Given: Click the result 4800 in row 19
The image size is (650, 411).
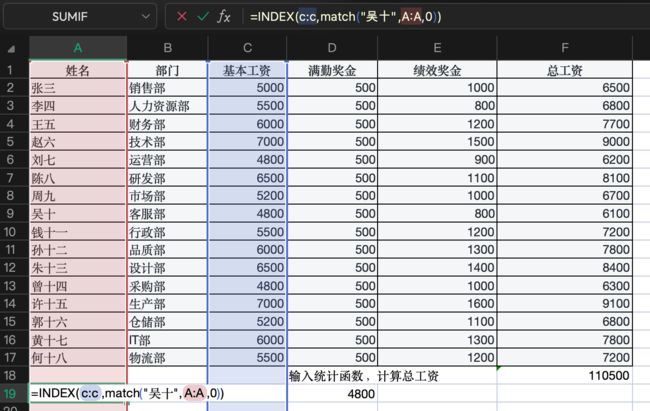Looking at the screenshot, I should click(x=332, y=394).
